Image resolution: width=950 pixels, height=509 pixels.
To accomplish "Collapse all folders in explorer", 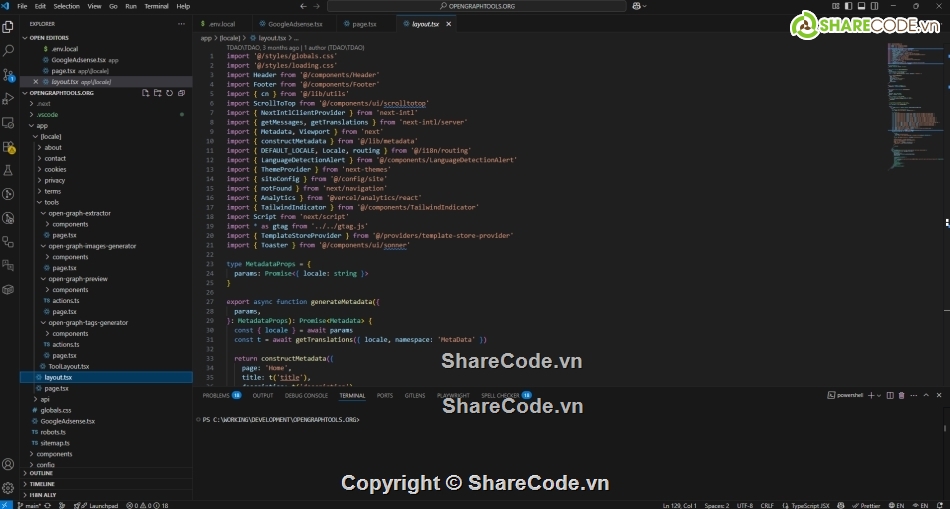I will pyautogui.click(x=181, y=93).
